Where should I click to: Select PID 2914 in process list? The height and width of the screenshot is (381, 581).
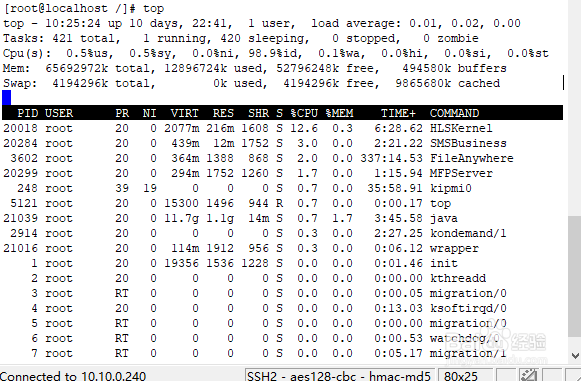pos(24,233)
